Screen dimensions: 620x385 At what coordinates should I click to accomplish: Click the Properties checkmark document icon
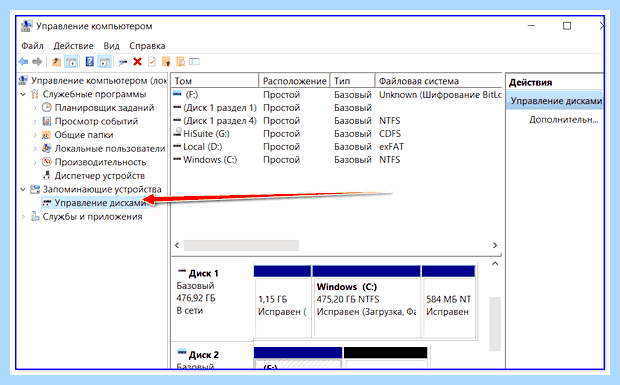coord(152,62)
